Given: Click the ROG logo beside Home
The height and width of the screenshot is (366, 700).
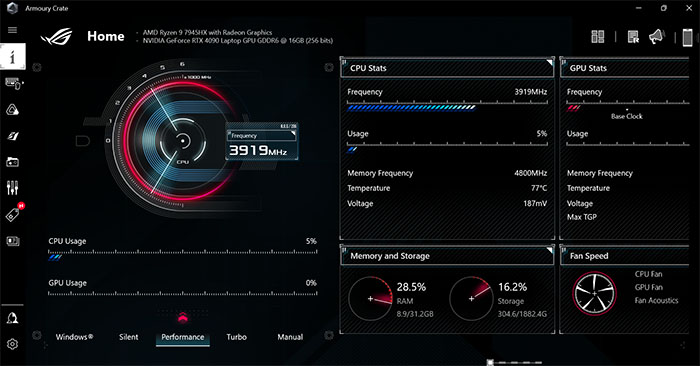Looking at the screenshot, I should tap(57, 37).
